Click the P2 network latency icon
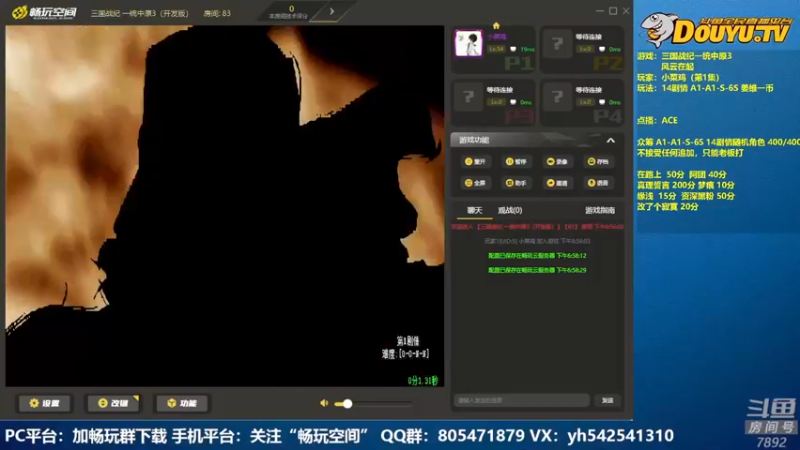This screenshot has width=800, height=450. 602,49
